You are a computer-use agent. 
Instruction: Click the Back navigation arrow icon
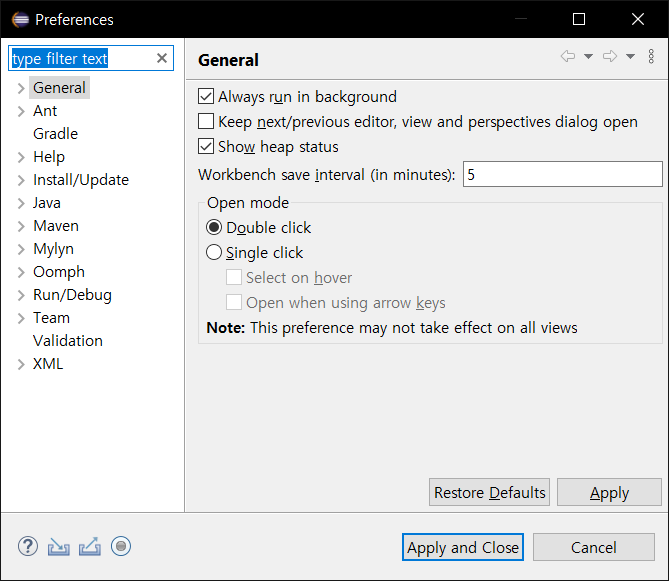(568, 56)
